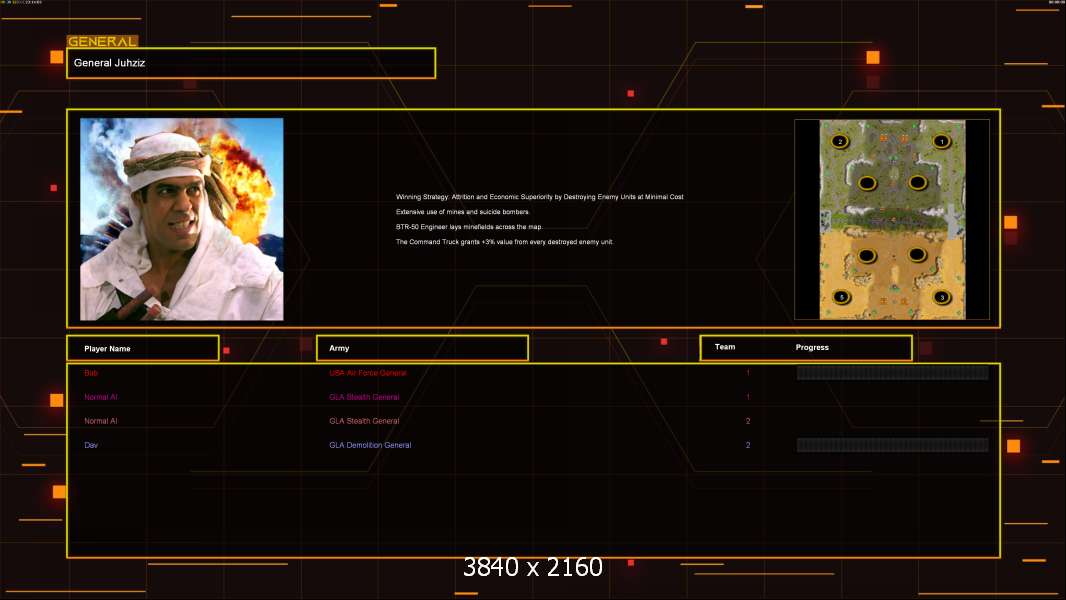Select the empty lower-left middle slot in the desert area

coord(867,255)
